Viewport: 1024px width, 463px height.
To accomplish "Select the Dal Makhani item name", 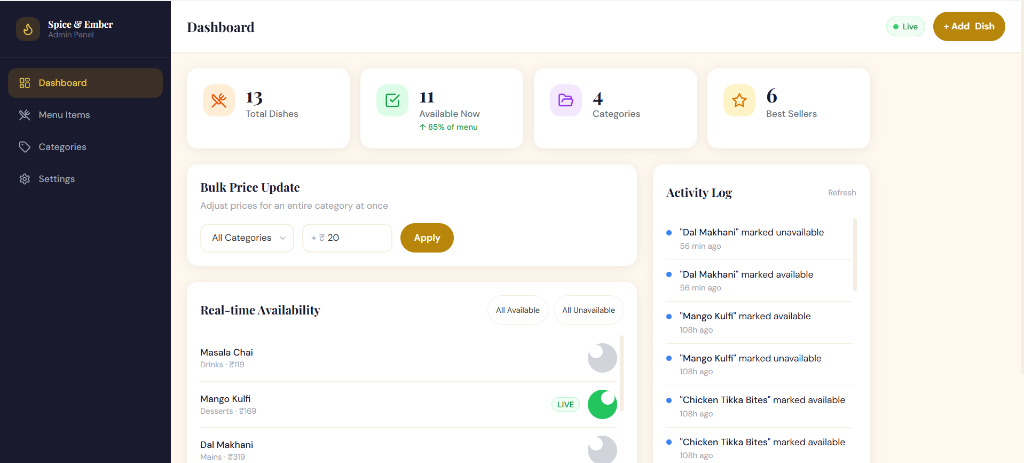I will click(227, 445).
